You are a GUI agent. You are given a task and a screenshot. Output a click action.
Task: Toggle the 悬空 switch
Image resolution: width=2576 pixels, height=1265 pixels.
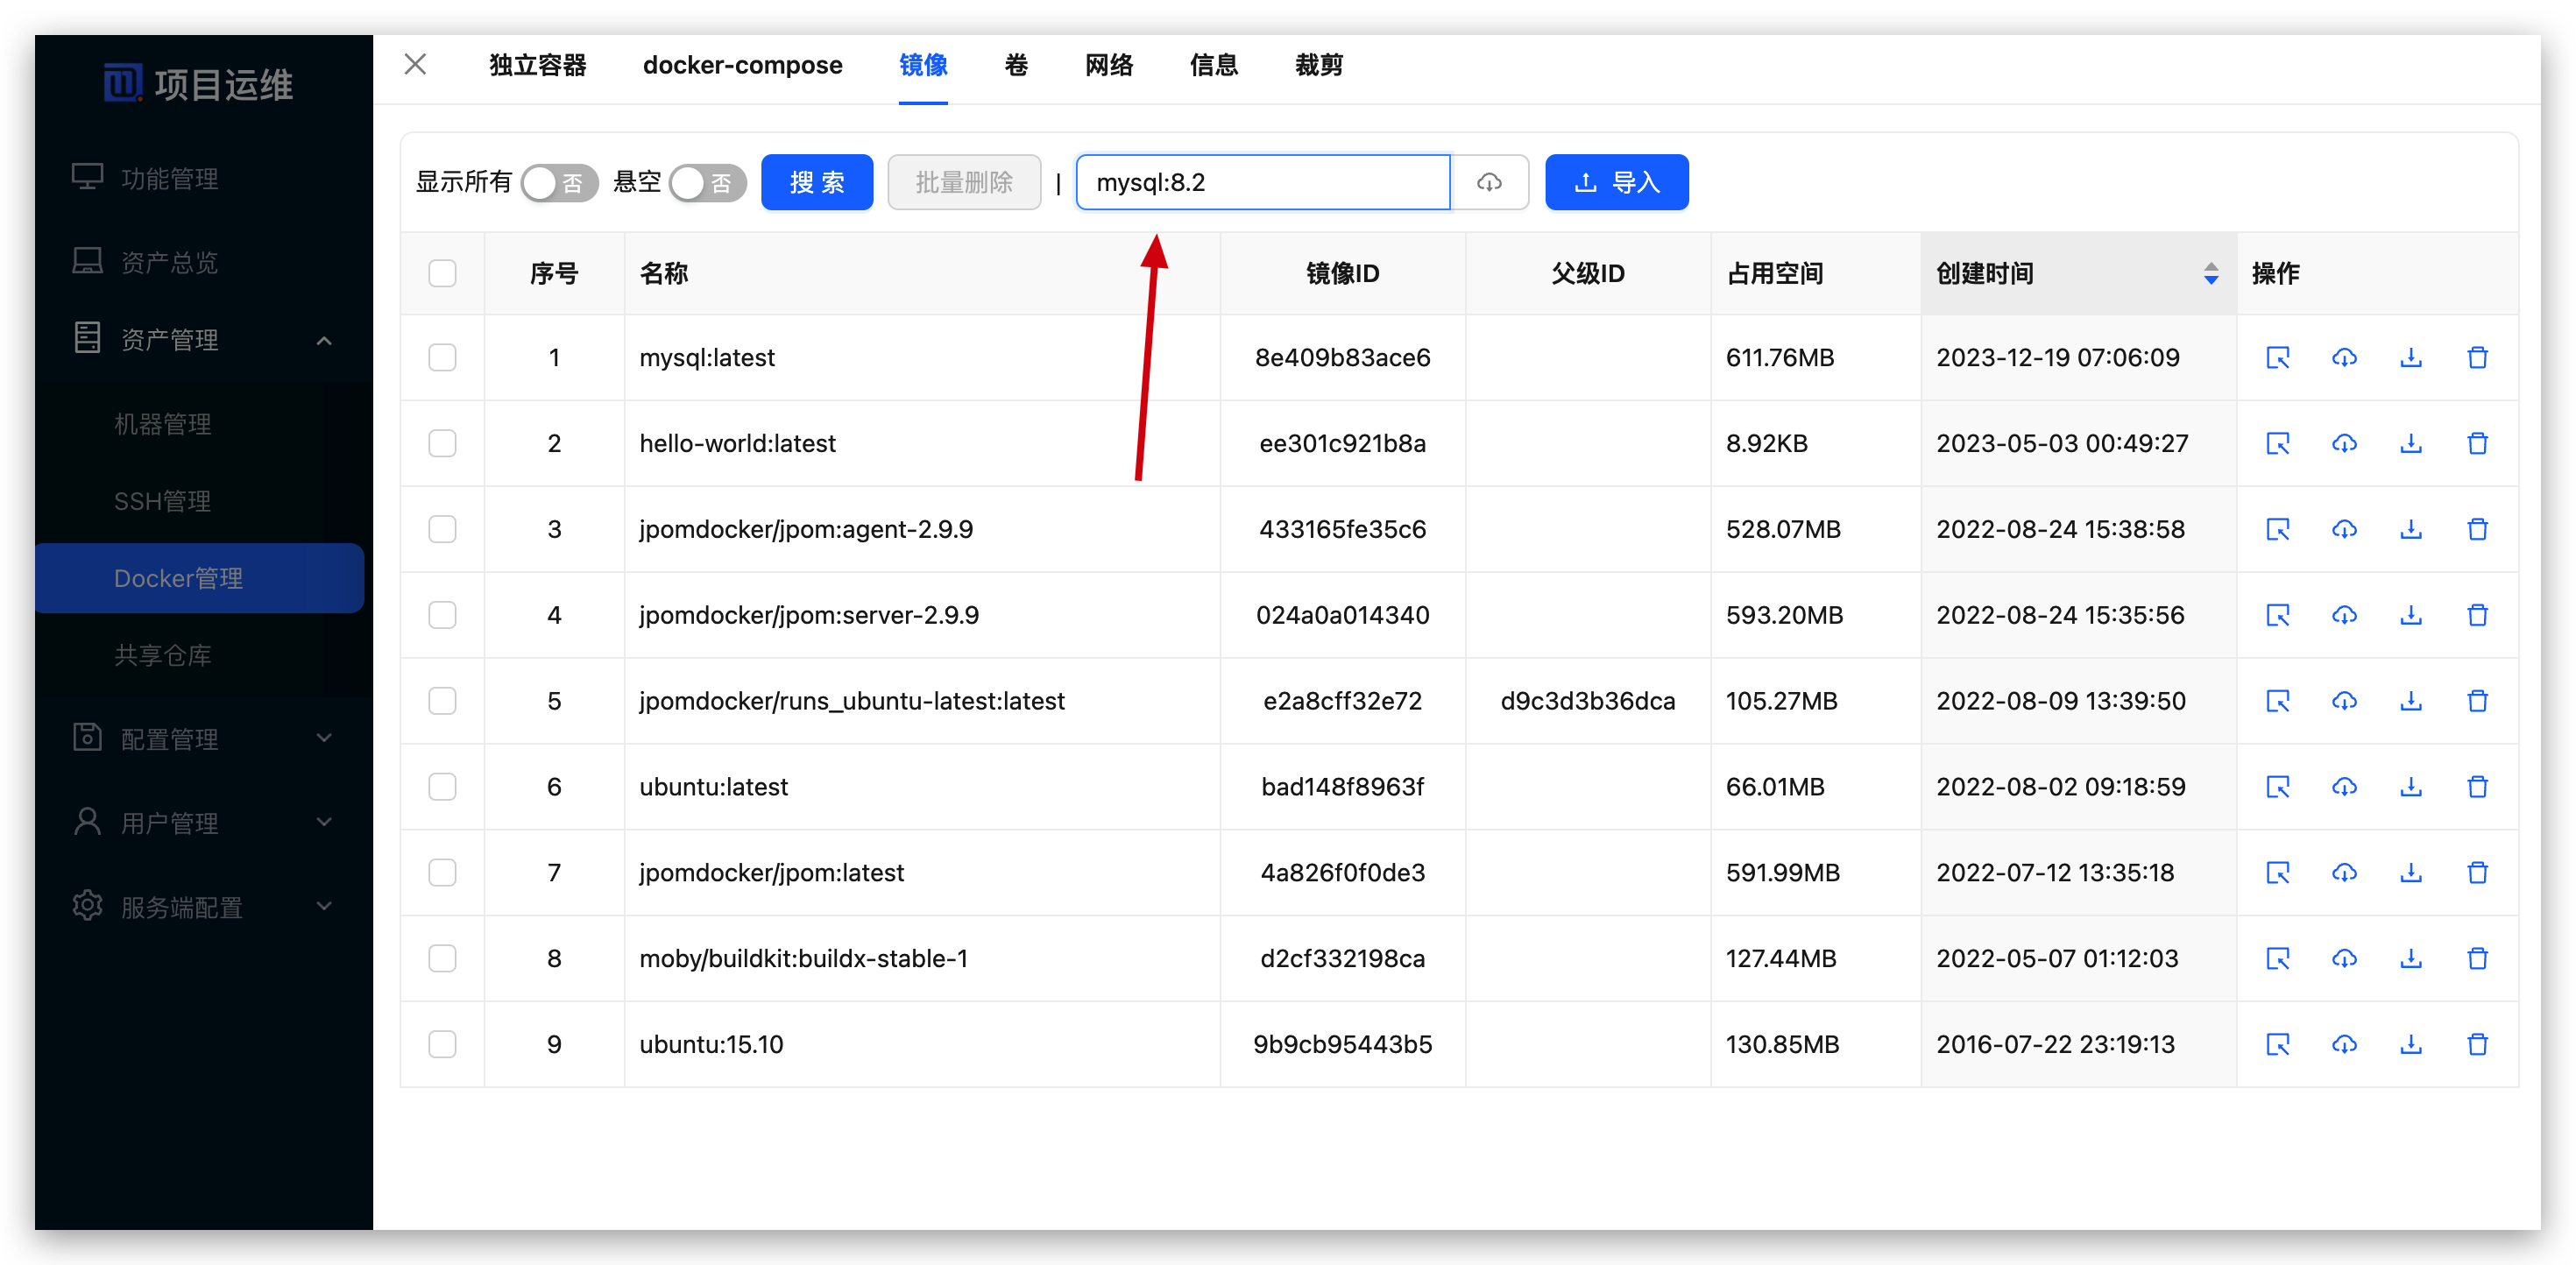coord(707,183)
